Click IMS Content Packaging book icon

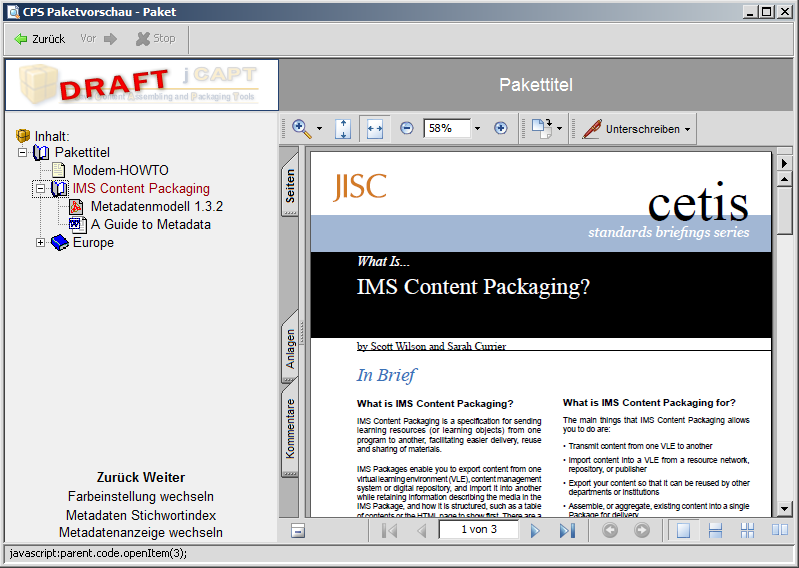[x=59, y=188]
